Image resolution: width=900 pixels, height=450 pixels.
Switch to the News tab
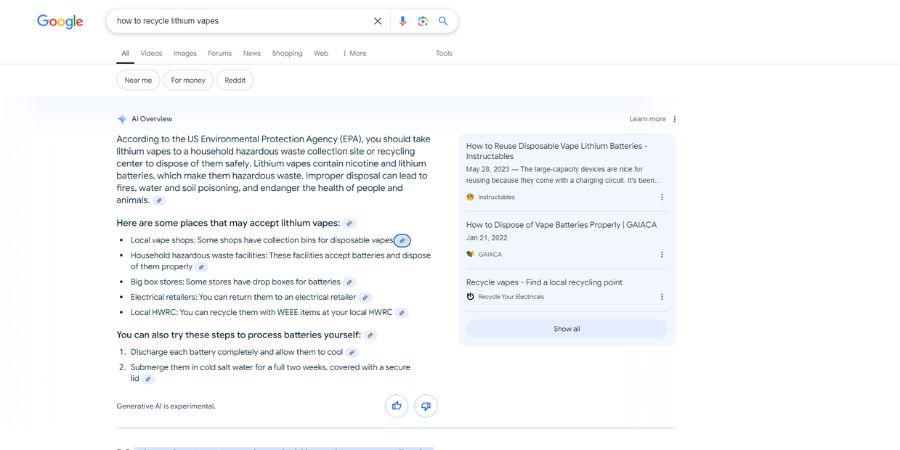coord(252,53)
